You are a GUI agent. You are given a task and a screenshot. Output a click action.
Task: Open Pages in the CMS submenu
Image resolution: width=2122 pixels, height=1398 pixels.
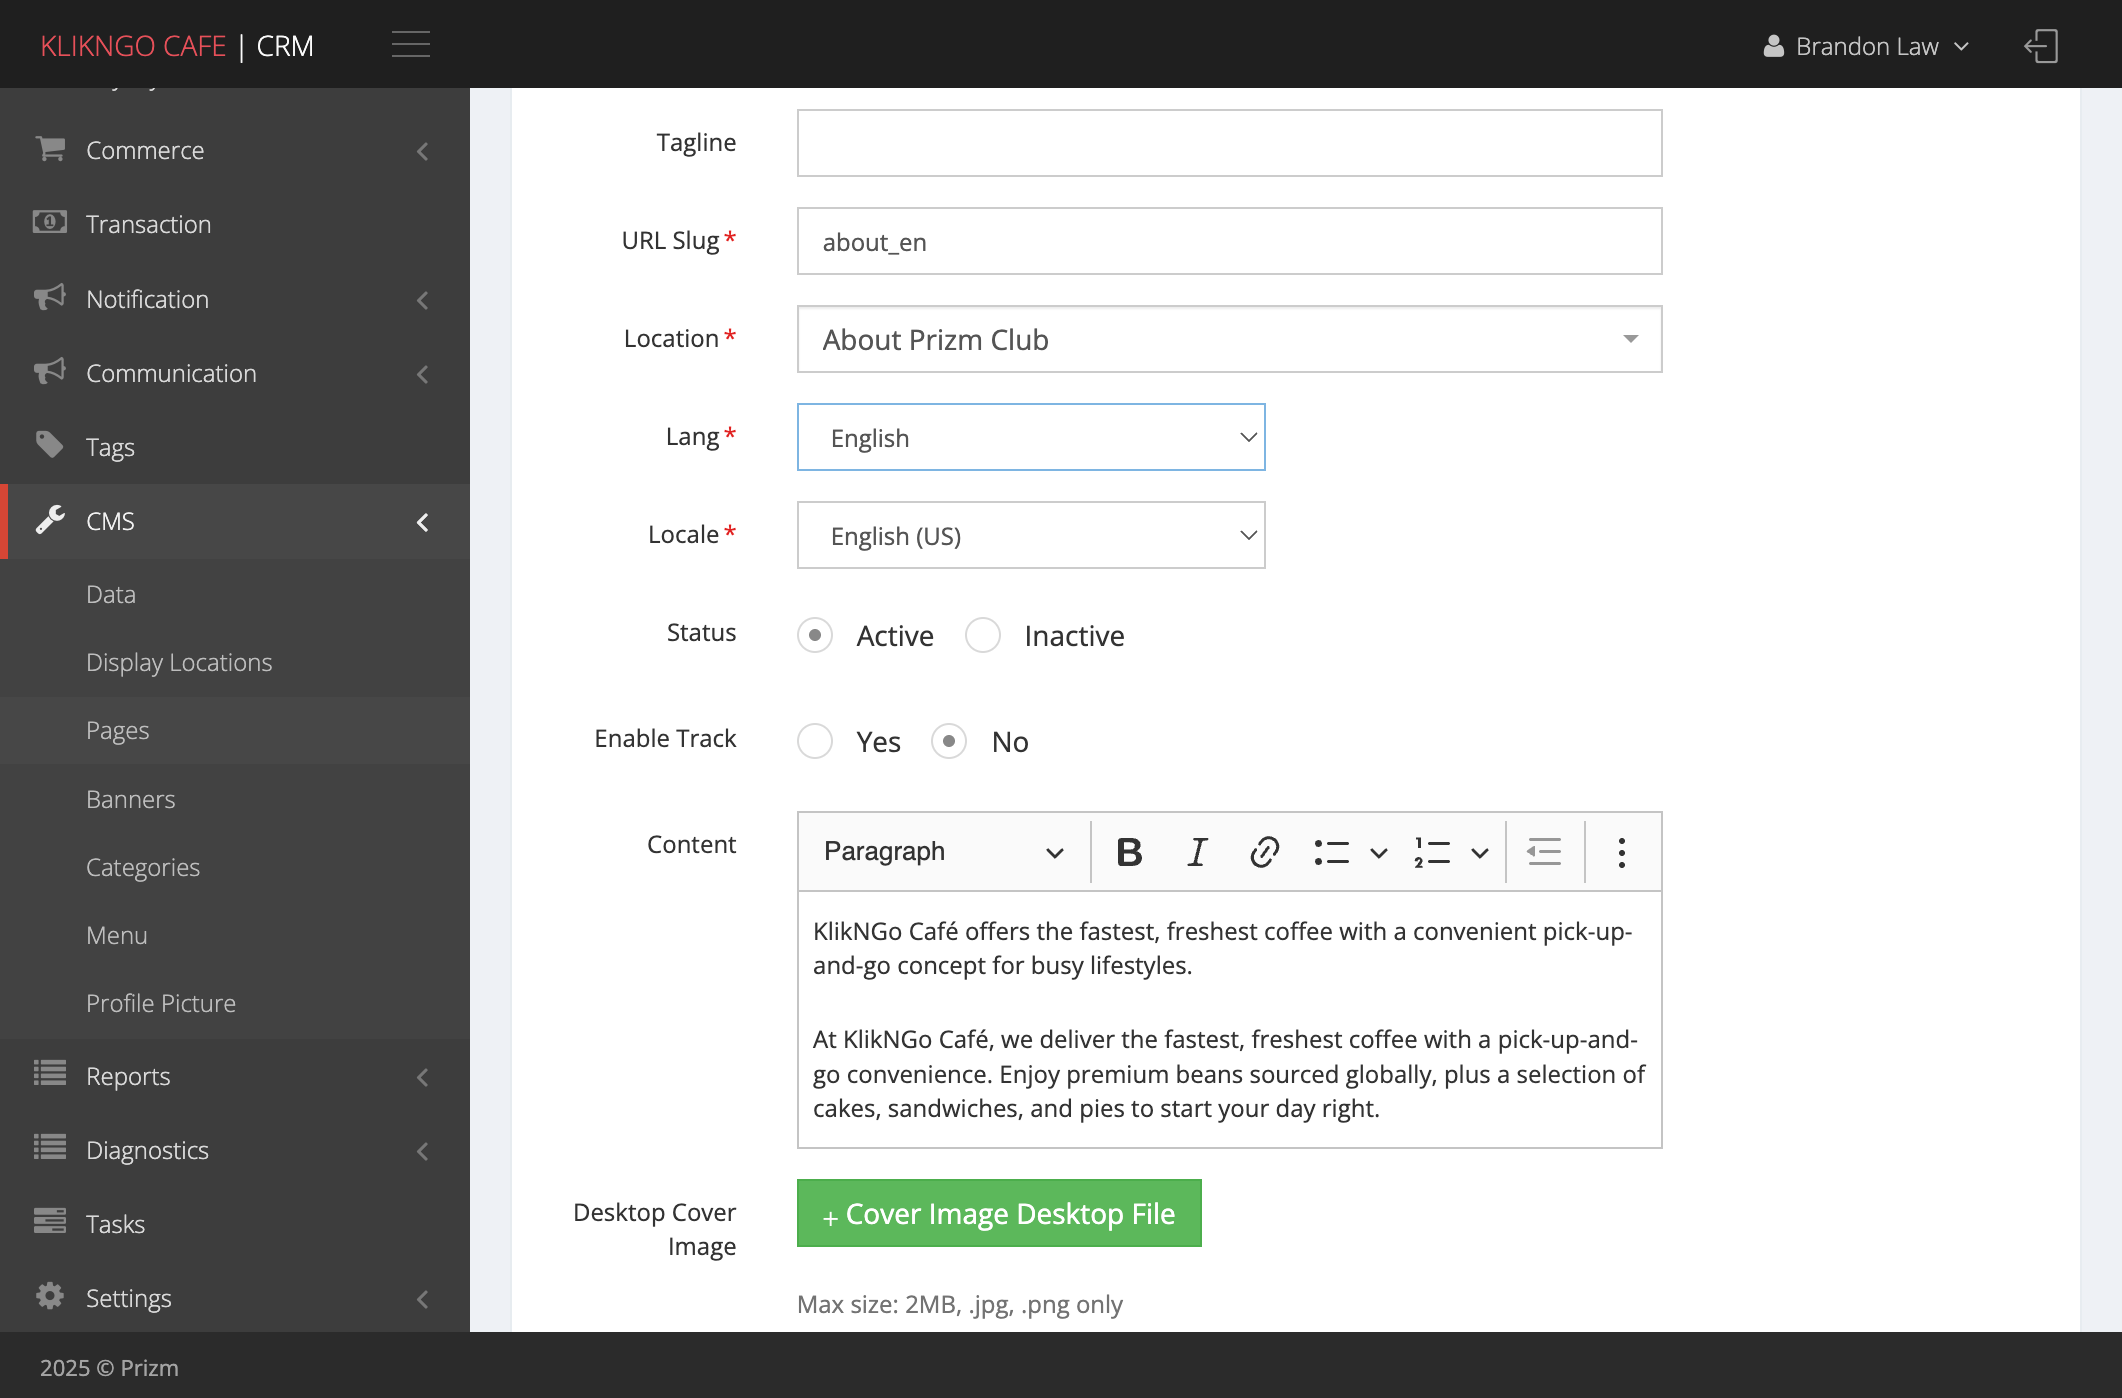tap(235, 731)
